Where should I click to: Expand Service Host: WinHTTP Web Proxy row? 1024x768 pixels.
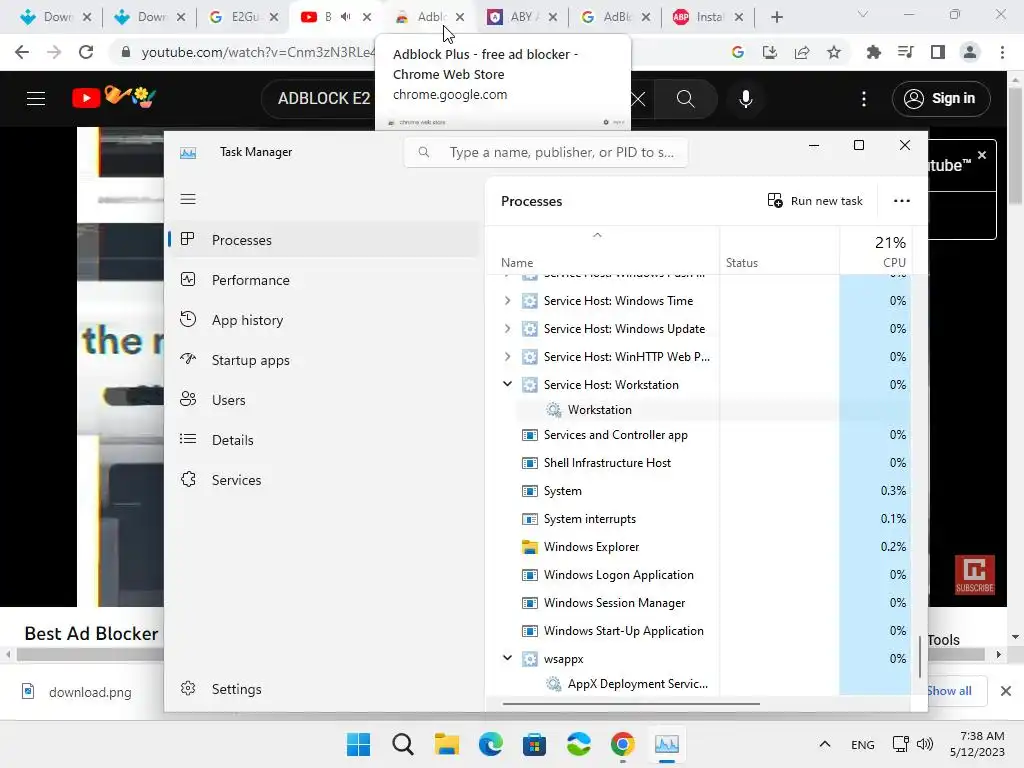point(507,357)
